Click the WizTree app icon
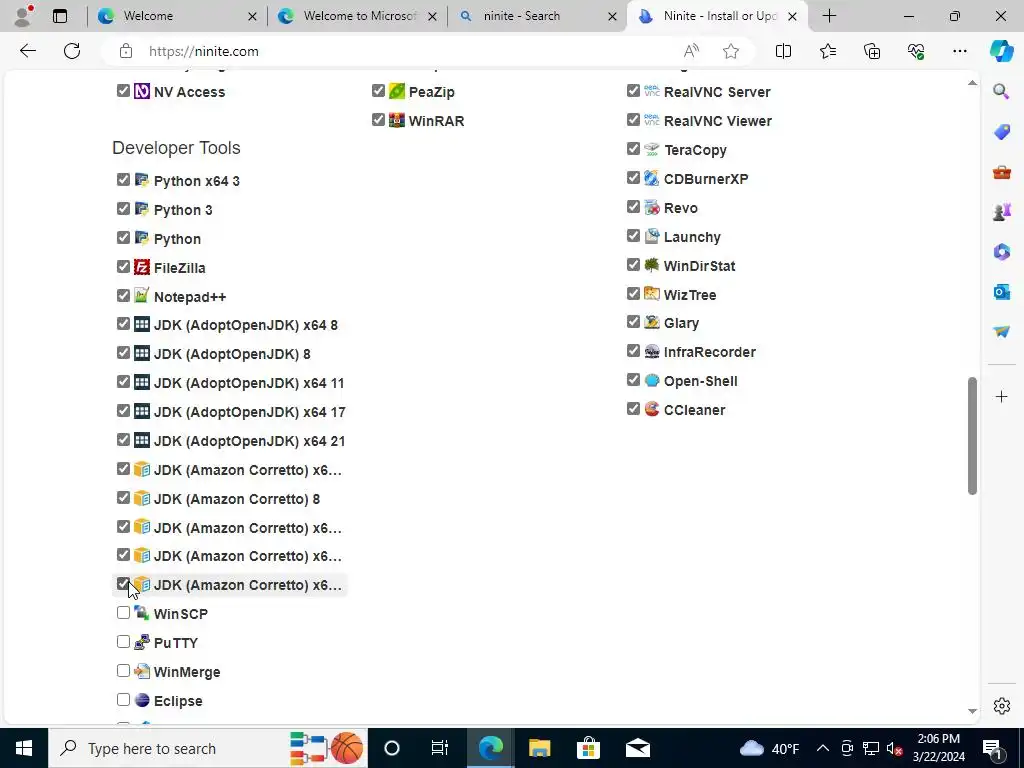Image resolution: width=1024 pixels, height=768 pixels. point(652,294)
